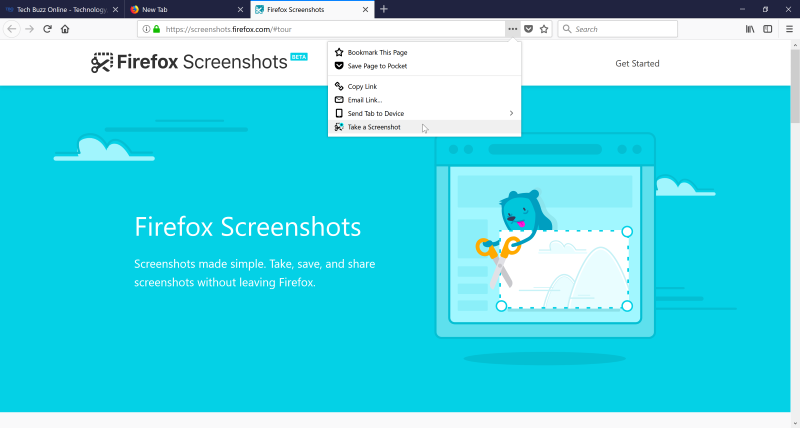Bookmark page with the star toolbar icon
Screen dimensions: 800x428
click(544, 29)
